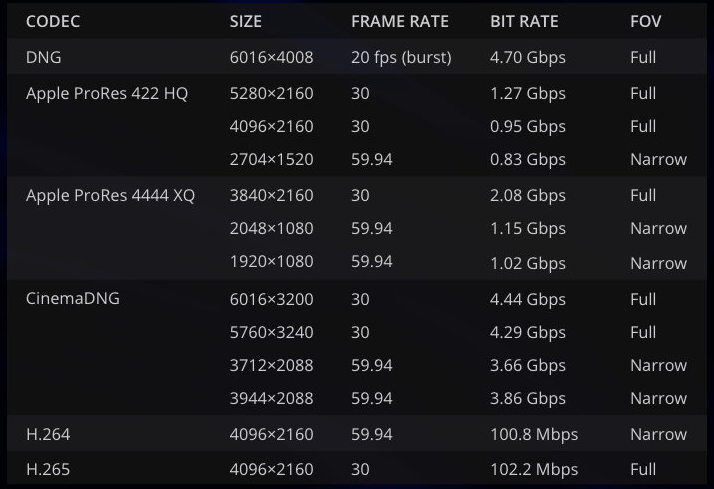Viewport: 714px width, 489px height.
Task: Select the FOV column header
Action: 645,21
